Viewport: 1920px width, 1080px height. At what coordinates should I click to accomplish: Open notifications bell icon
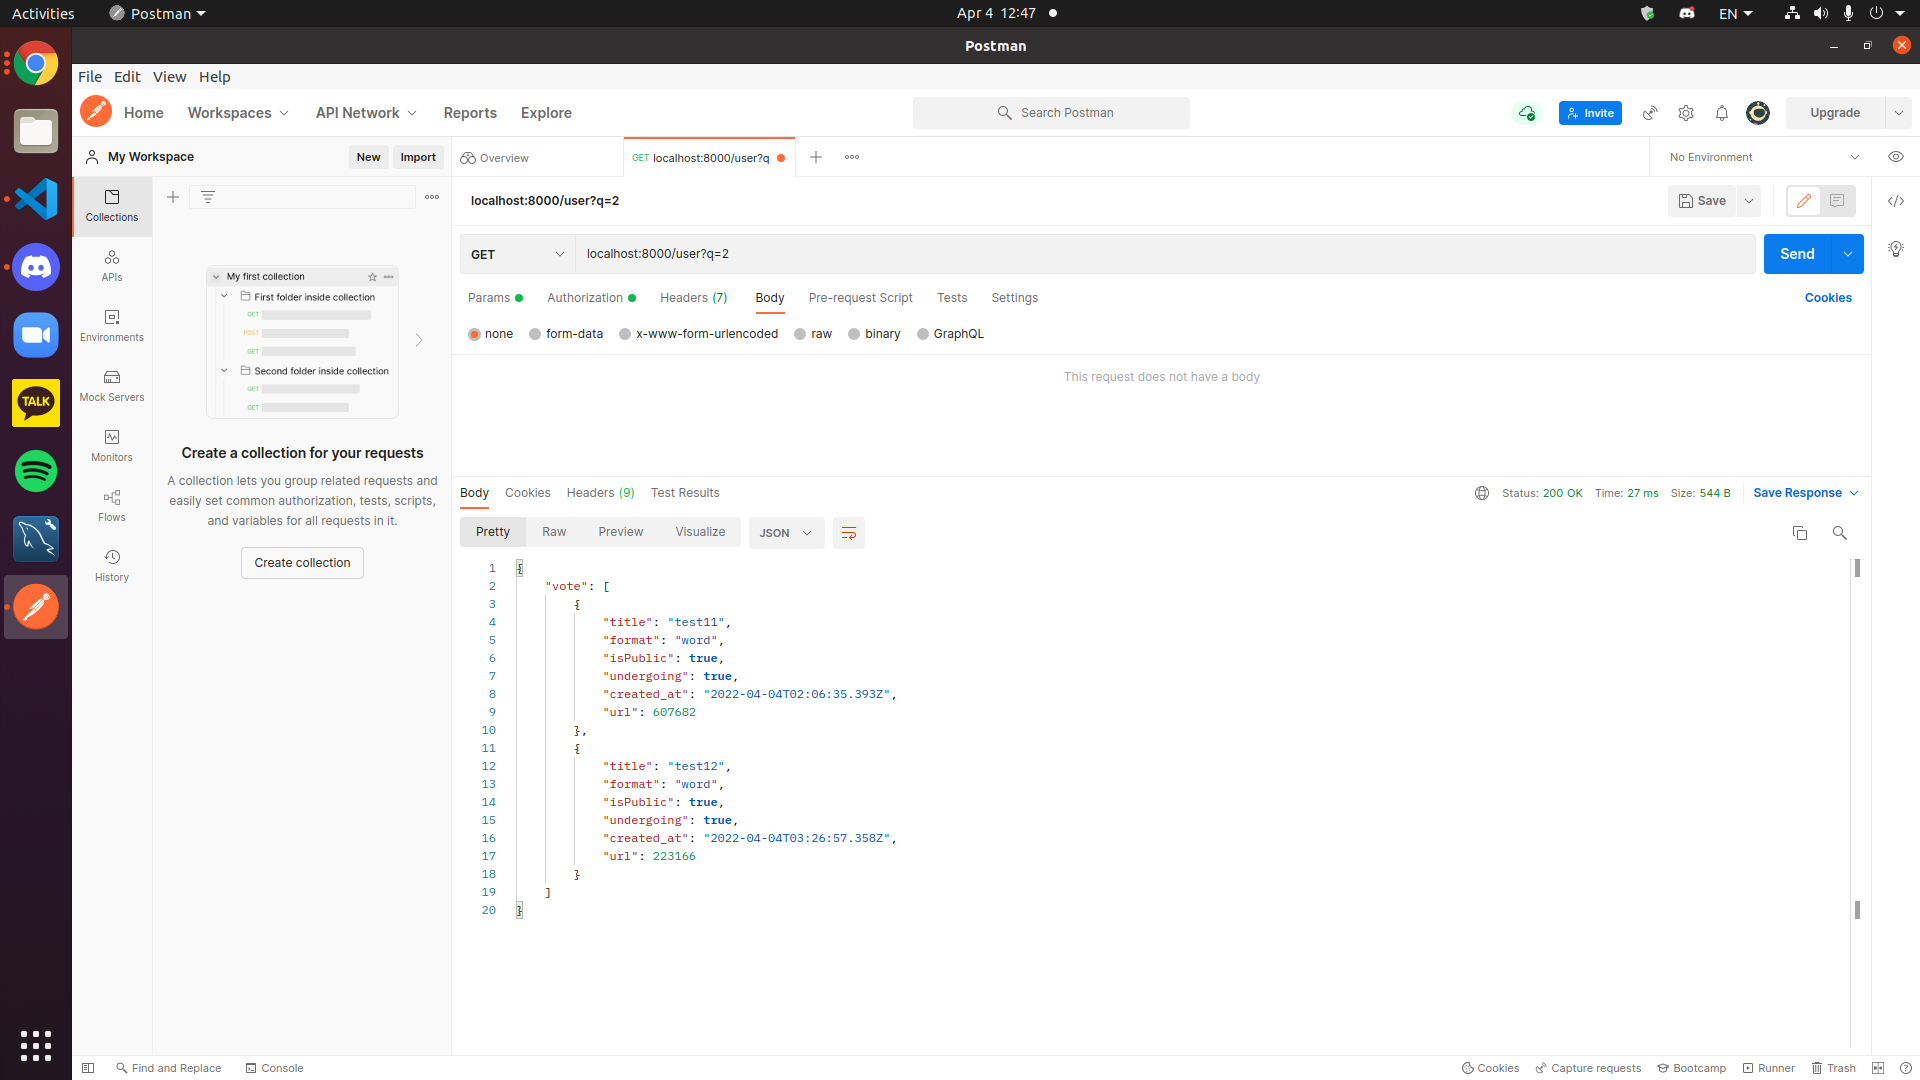point(1722,113)
